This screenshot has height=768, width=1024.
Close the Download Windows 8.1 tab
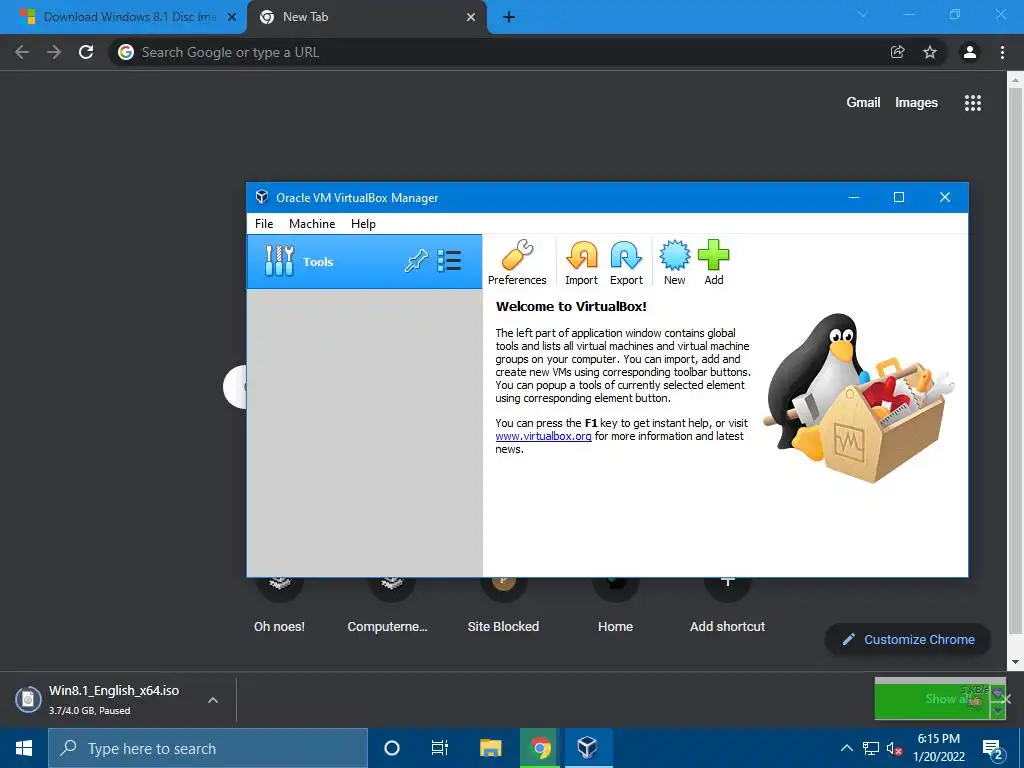(x=232, y=17)
